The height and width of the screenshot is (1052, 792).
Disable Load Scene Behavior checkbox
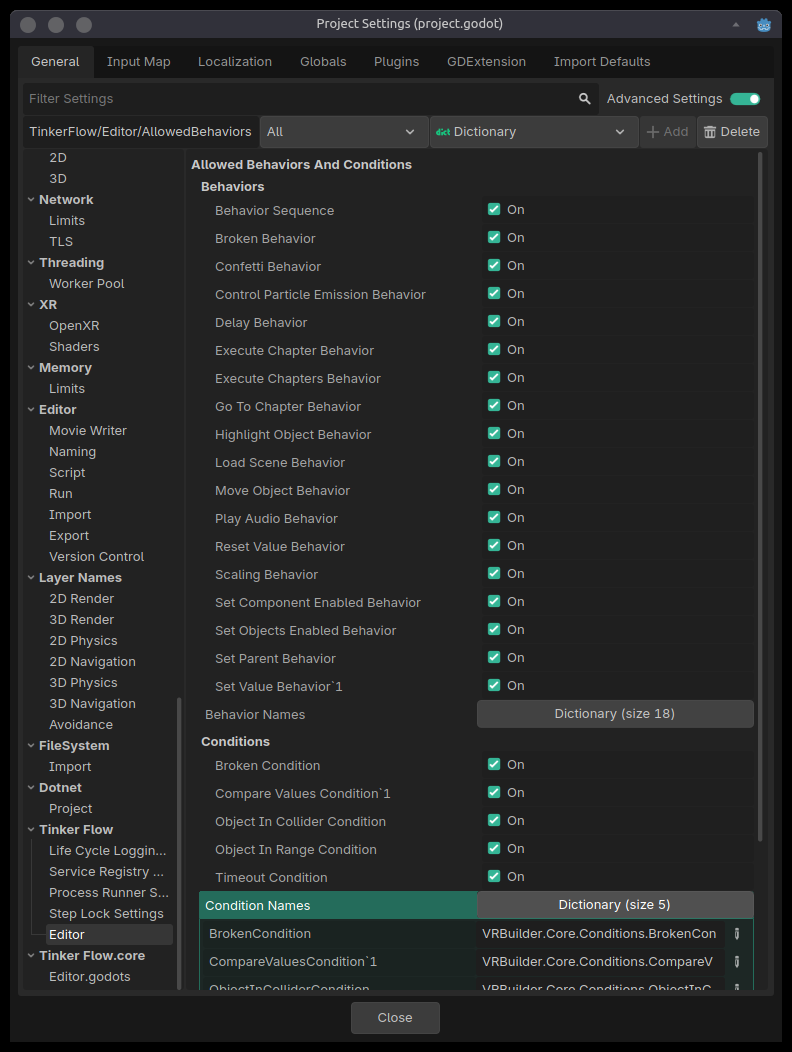click(494, 462)
